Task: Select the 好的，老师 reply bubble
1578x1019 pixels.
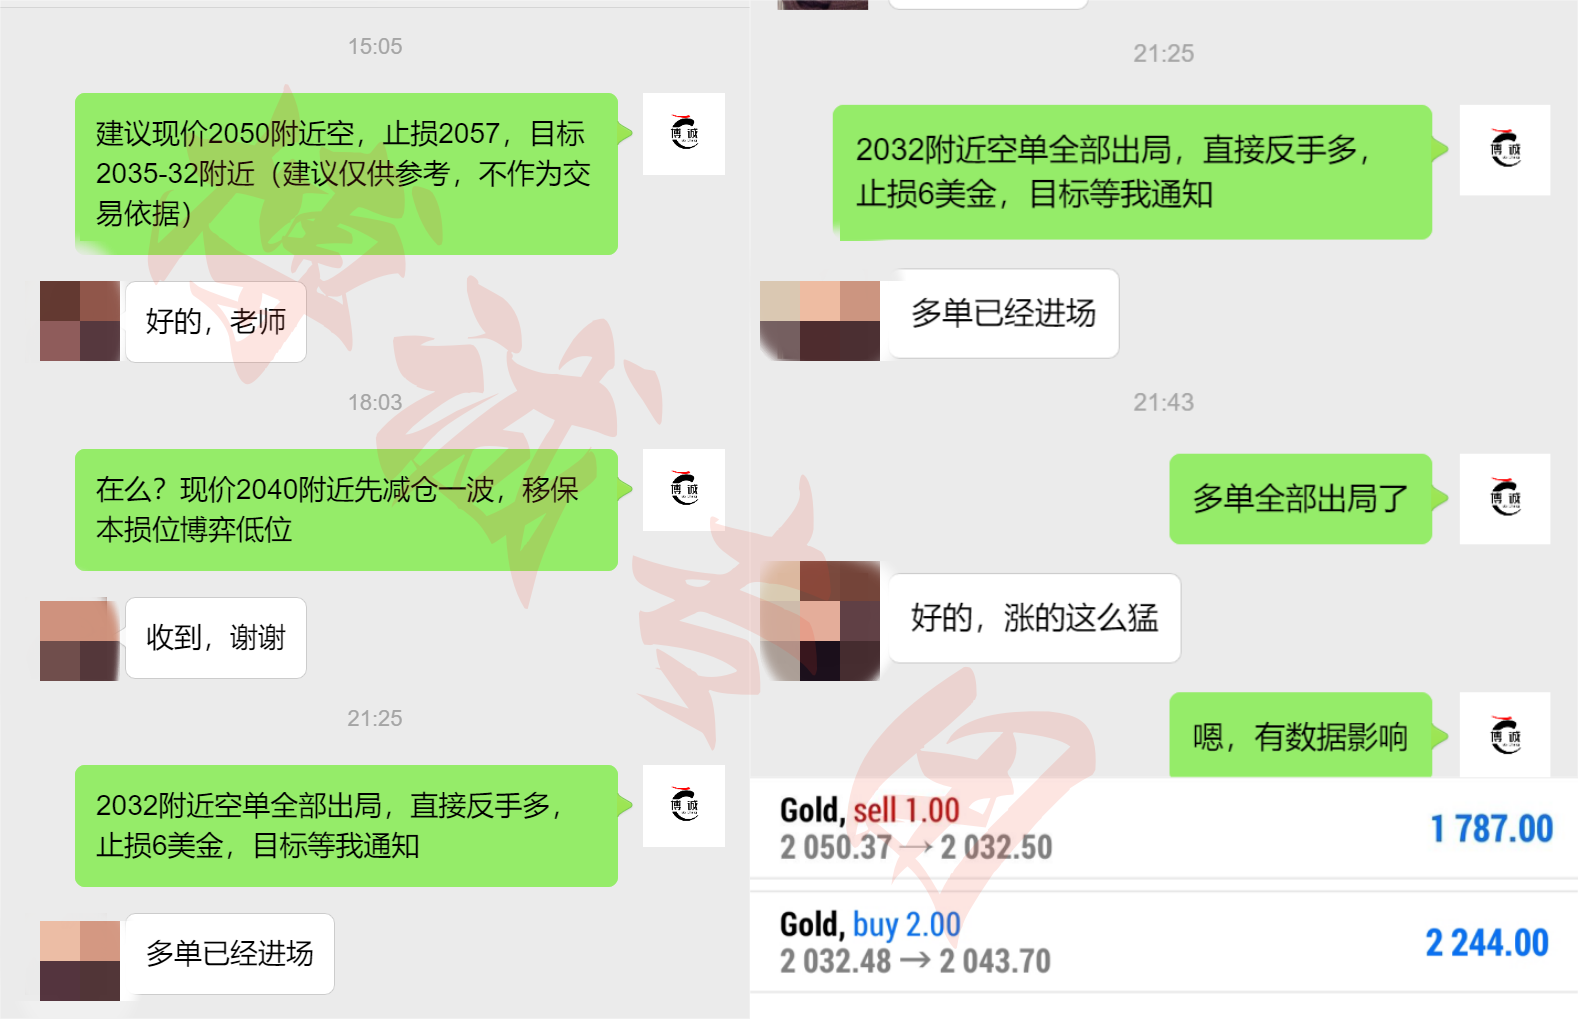Action: pyautogui.click(x=216, y=322)
